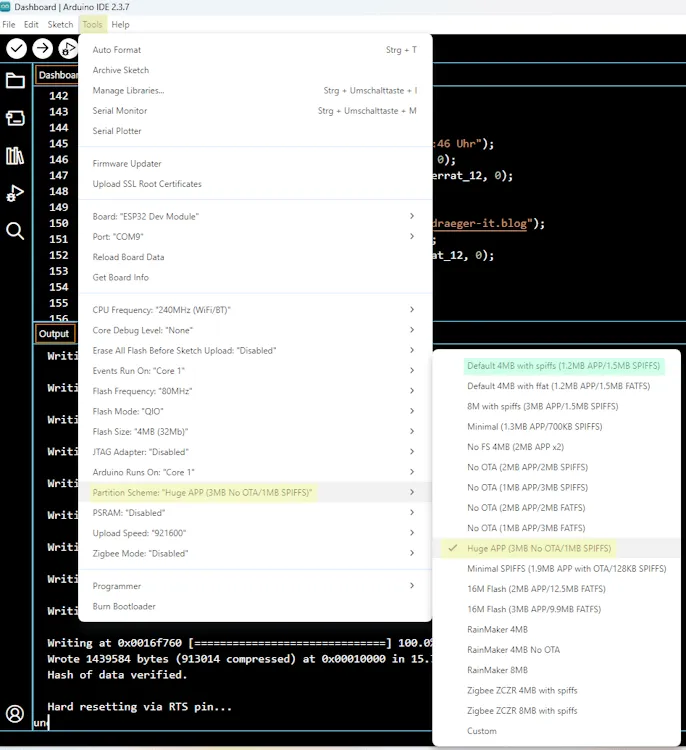Choose Minimal SPIFFS partition scheme
This screenshot has height=750, width=686.
[x=566, y=568]
